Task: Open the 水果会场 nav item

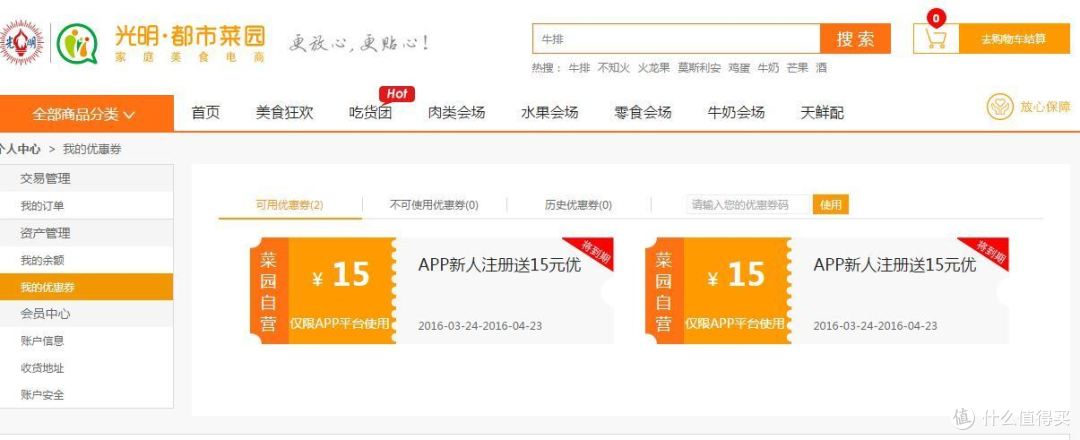Action: [x=550, y=113]
